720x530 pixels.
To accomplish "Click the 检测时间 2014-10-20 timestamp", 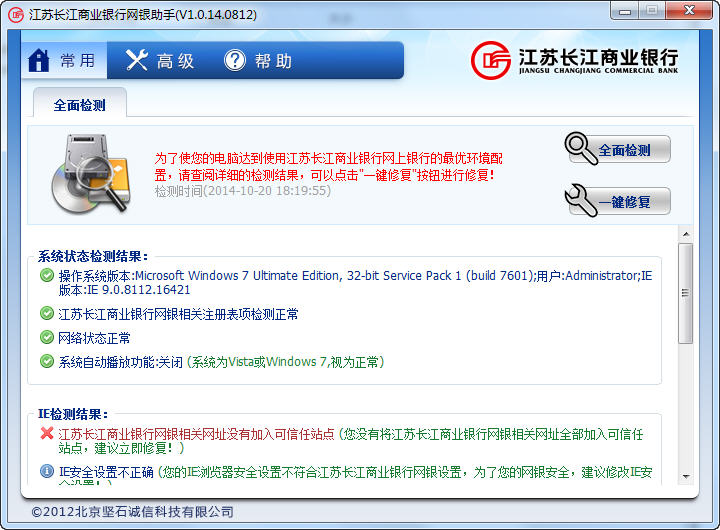I will click(x=242, y=191).
